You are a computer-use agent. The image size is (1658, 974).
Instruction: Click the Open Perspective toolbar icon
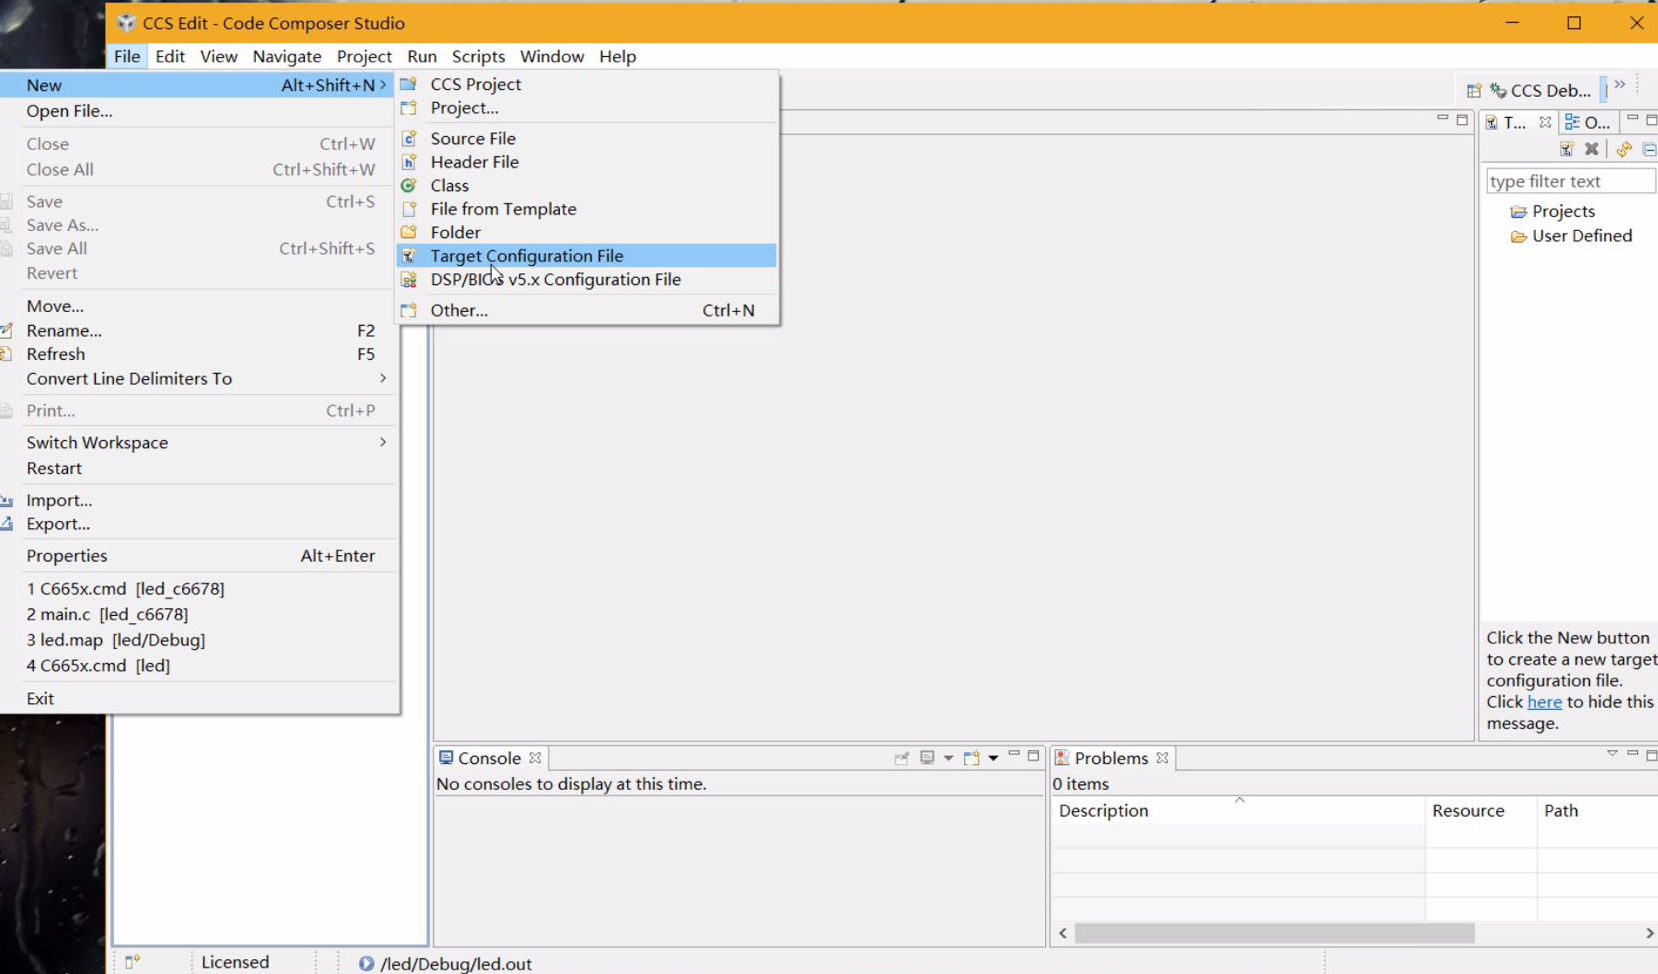tap(1475, 90)
